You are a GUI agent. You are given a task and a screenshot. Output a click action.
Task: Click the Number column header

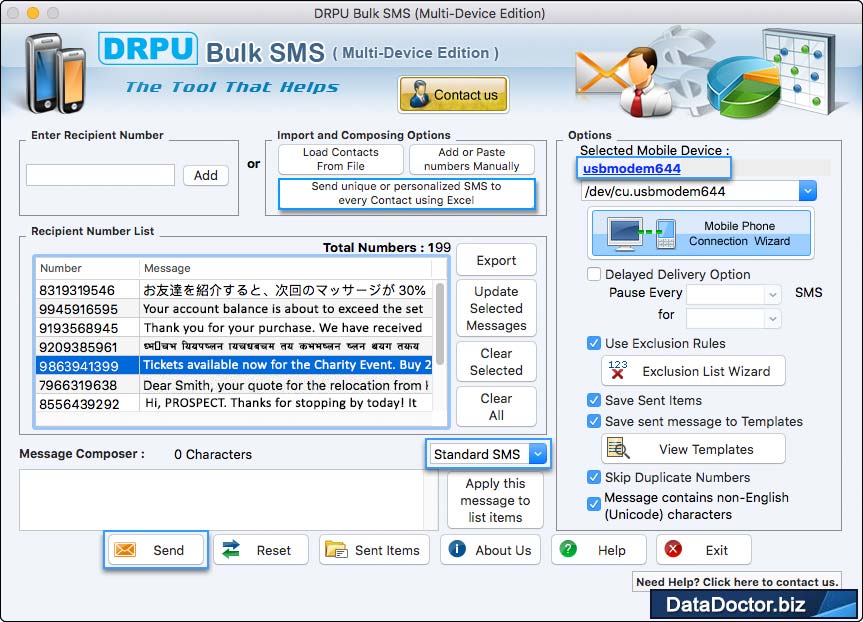pyautogui.click(x=88, y=268)
